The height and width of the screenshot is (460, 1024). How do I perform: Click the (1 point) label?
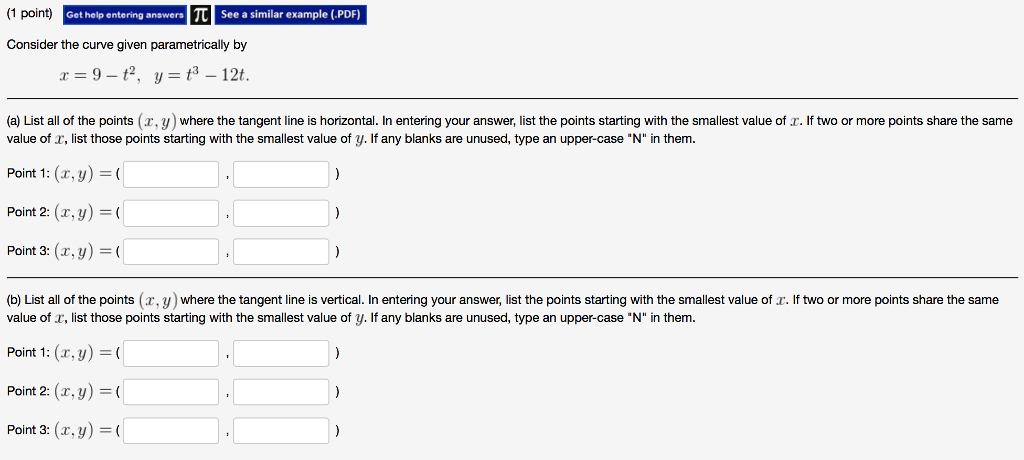click(x=31, y=14)
